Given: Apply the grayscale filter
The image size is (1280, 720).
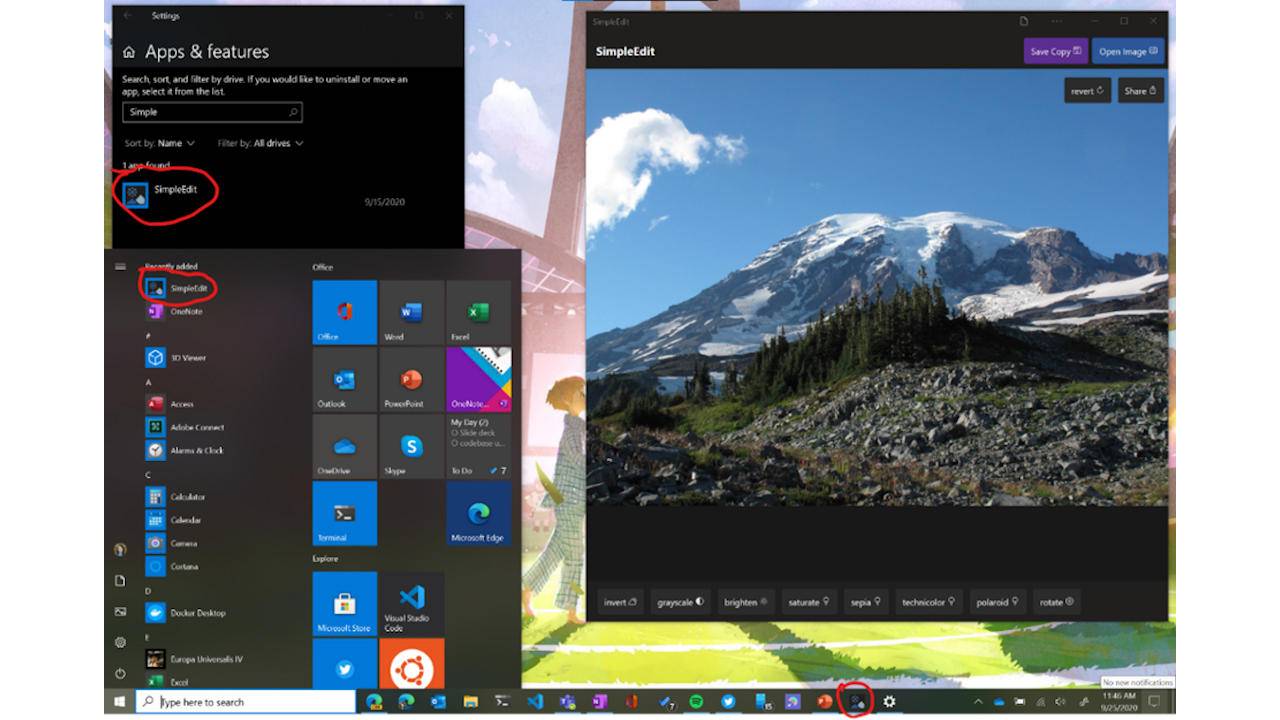Looking at the screenshot, I should pos(681,602).
